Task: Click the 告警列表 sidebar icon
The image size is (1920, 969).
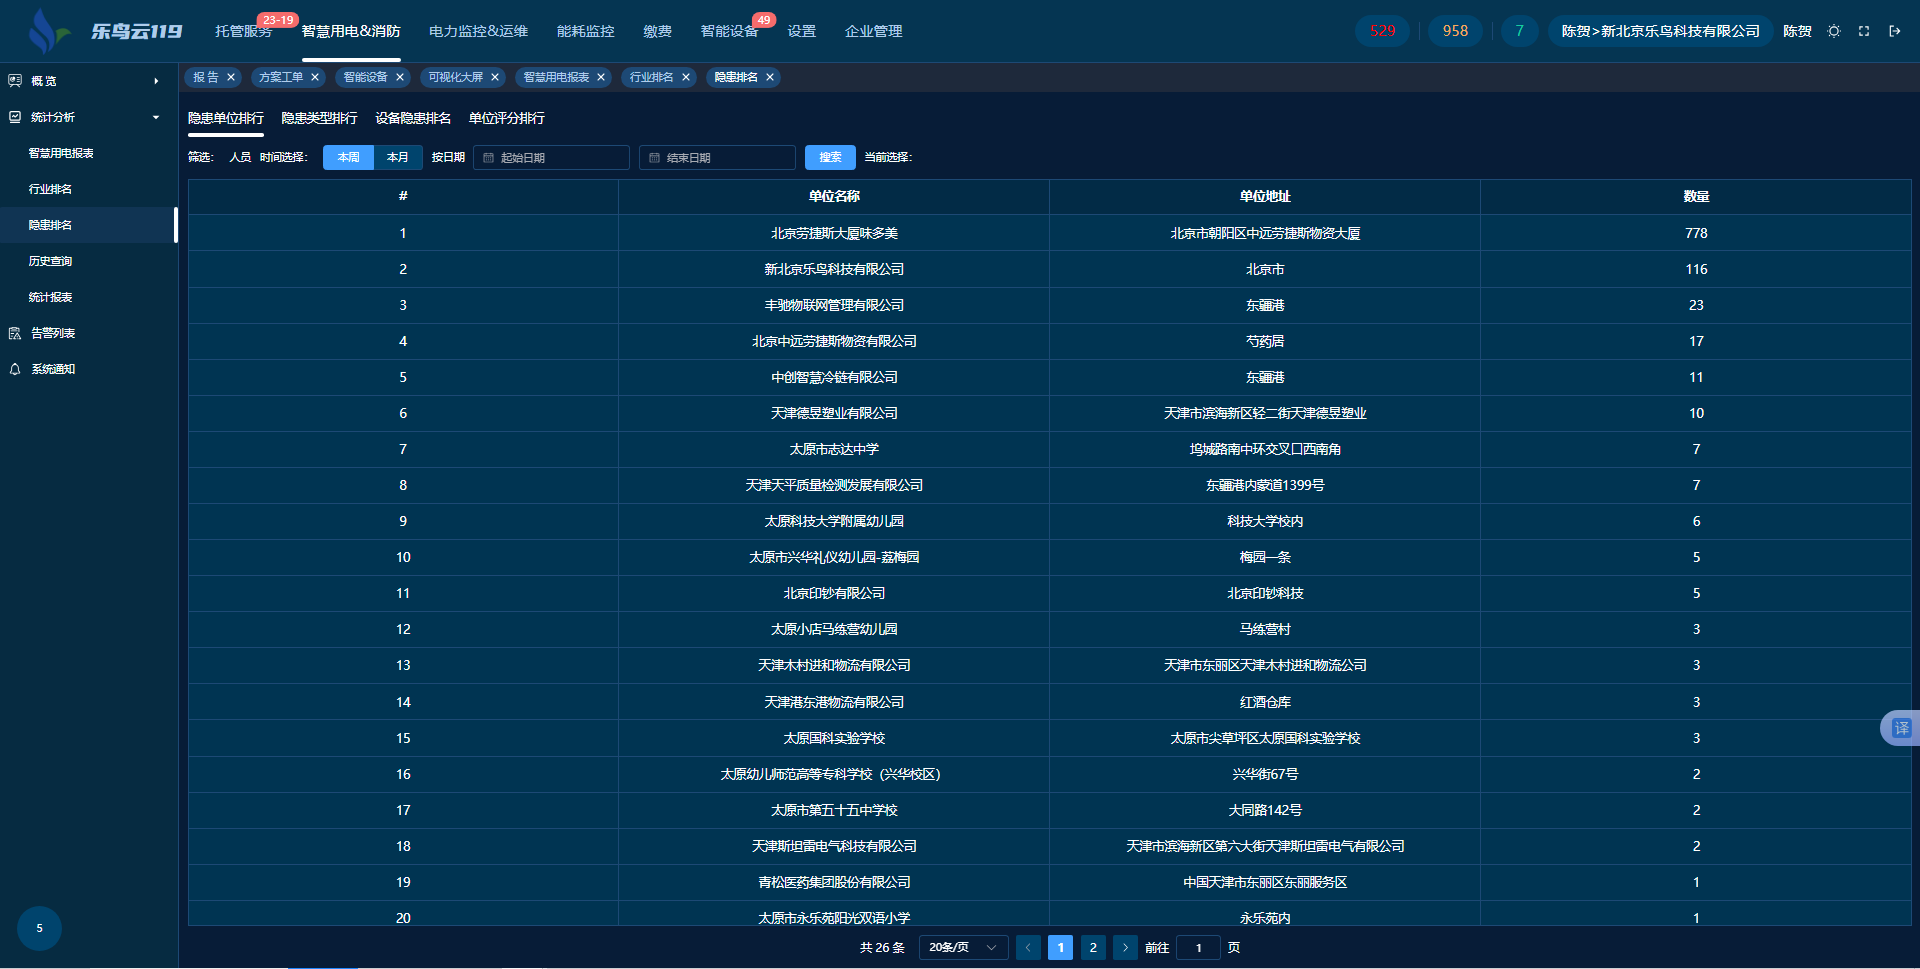Action: coord(15,333)
